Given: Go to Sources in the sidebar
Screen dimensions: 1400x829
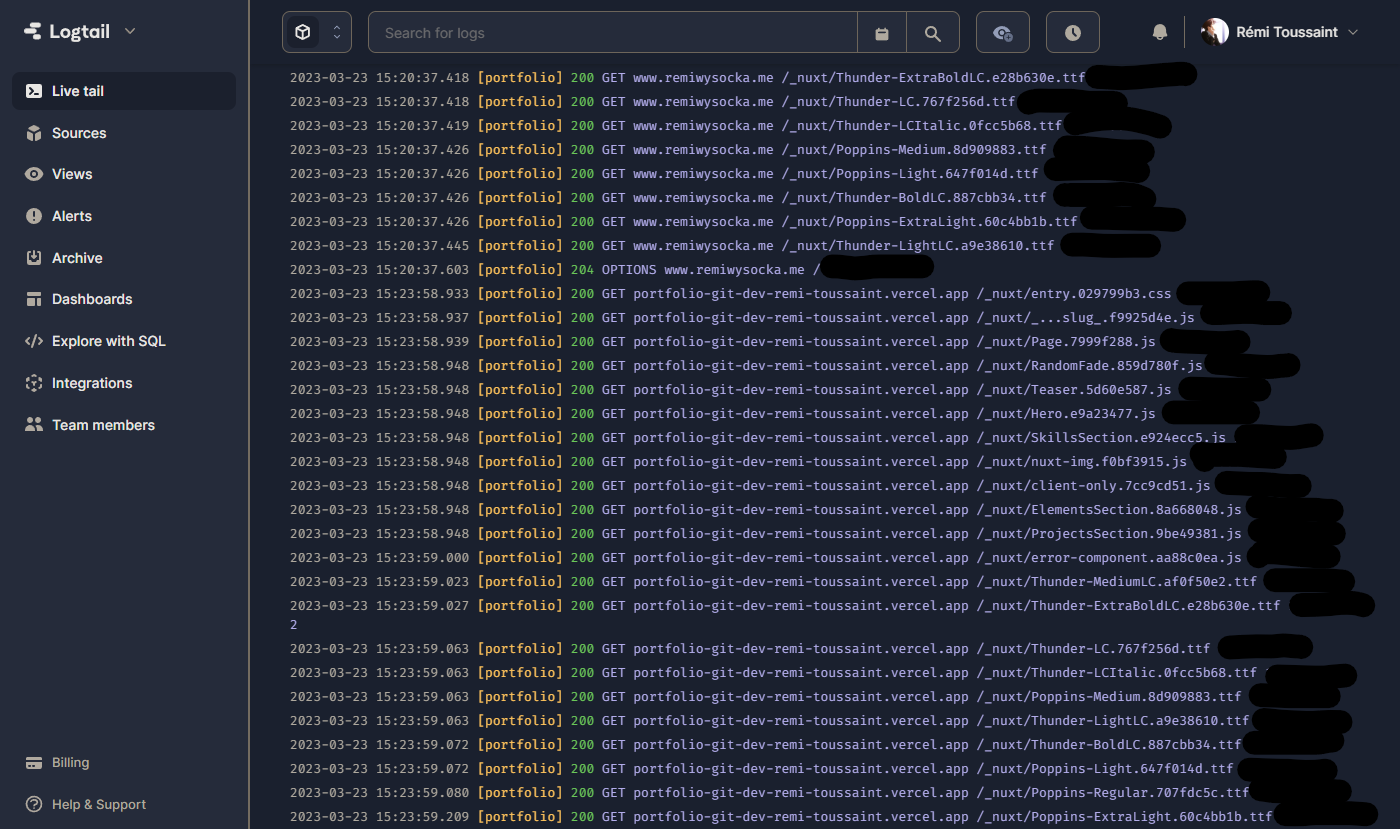Looking at the screenshot, I should pos(79,133).
